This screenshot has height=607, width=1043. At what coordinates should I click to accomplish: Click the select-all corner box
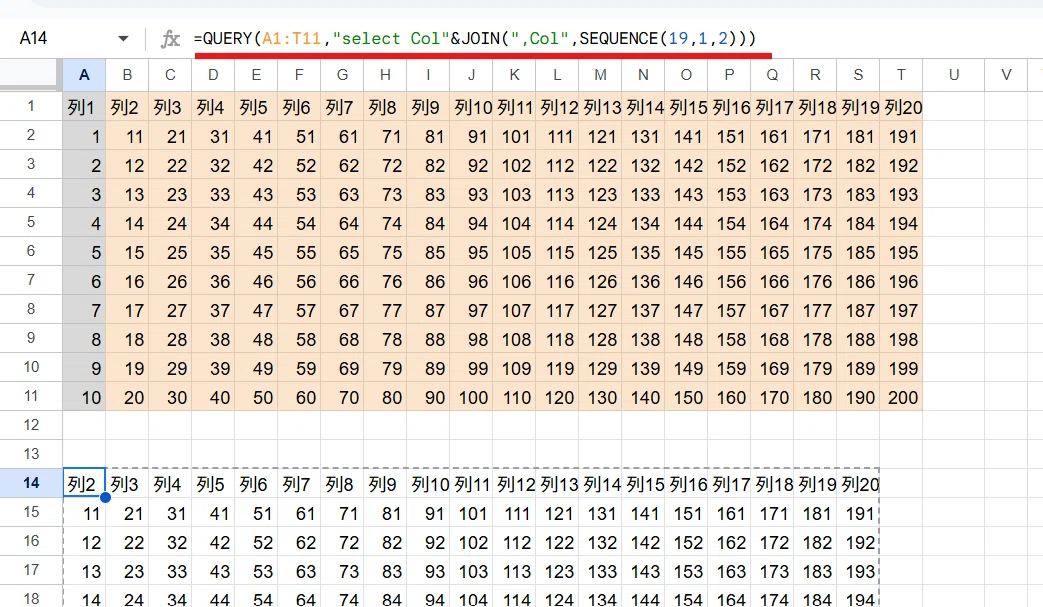click(29, 74)
